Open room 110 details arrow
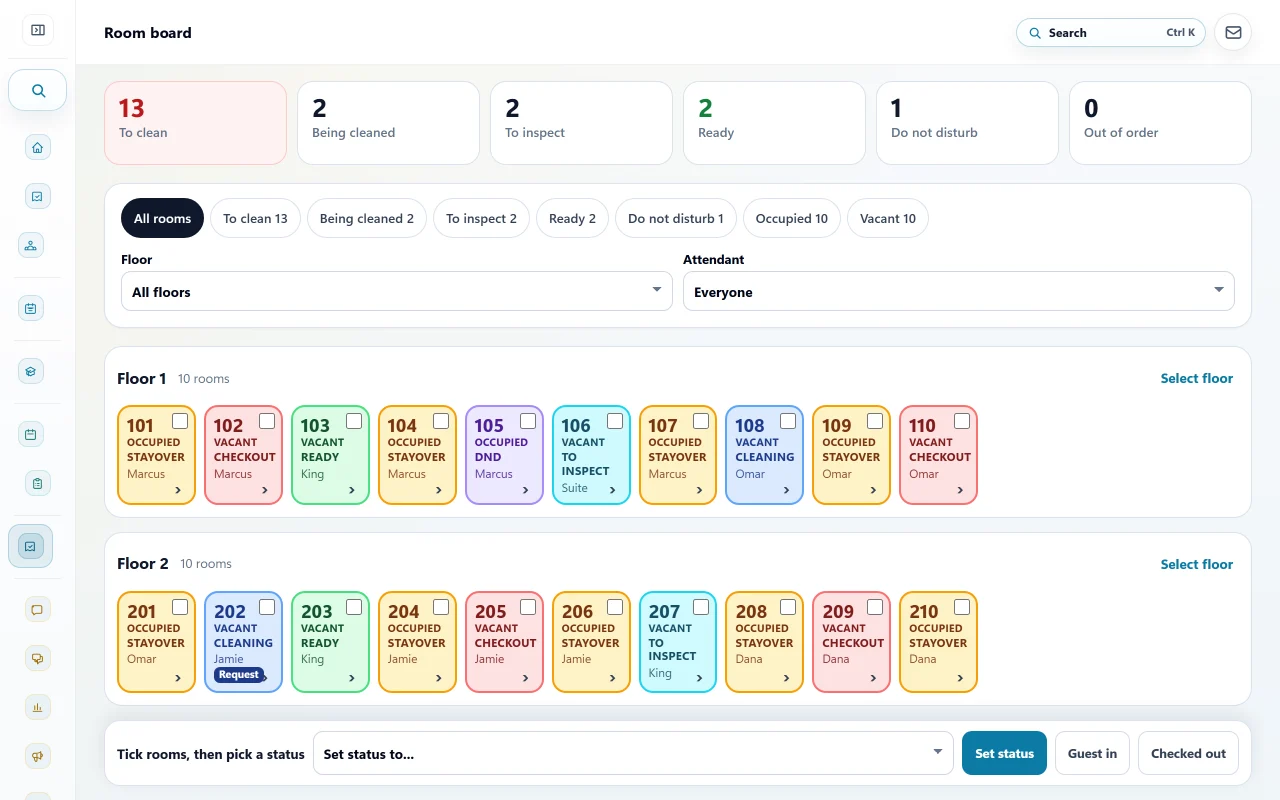This screenshot has height=800, width=1280. click(x=961, y=490)
